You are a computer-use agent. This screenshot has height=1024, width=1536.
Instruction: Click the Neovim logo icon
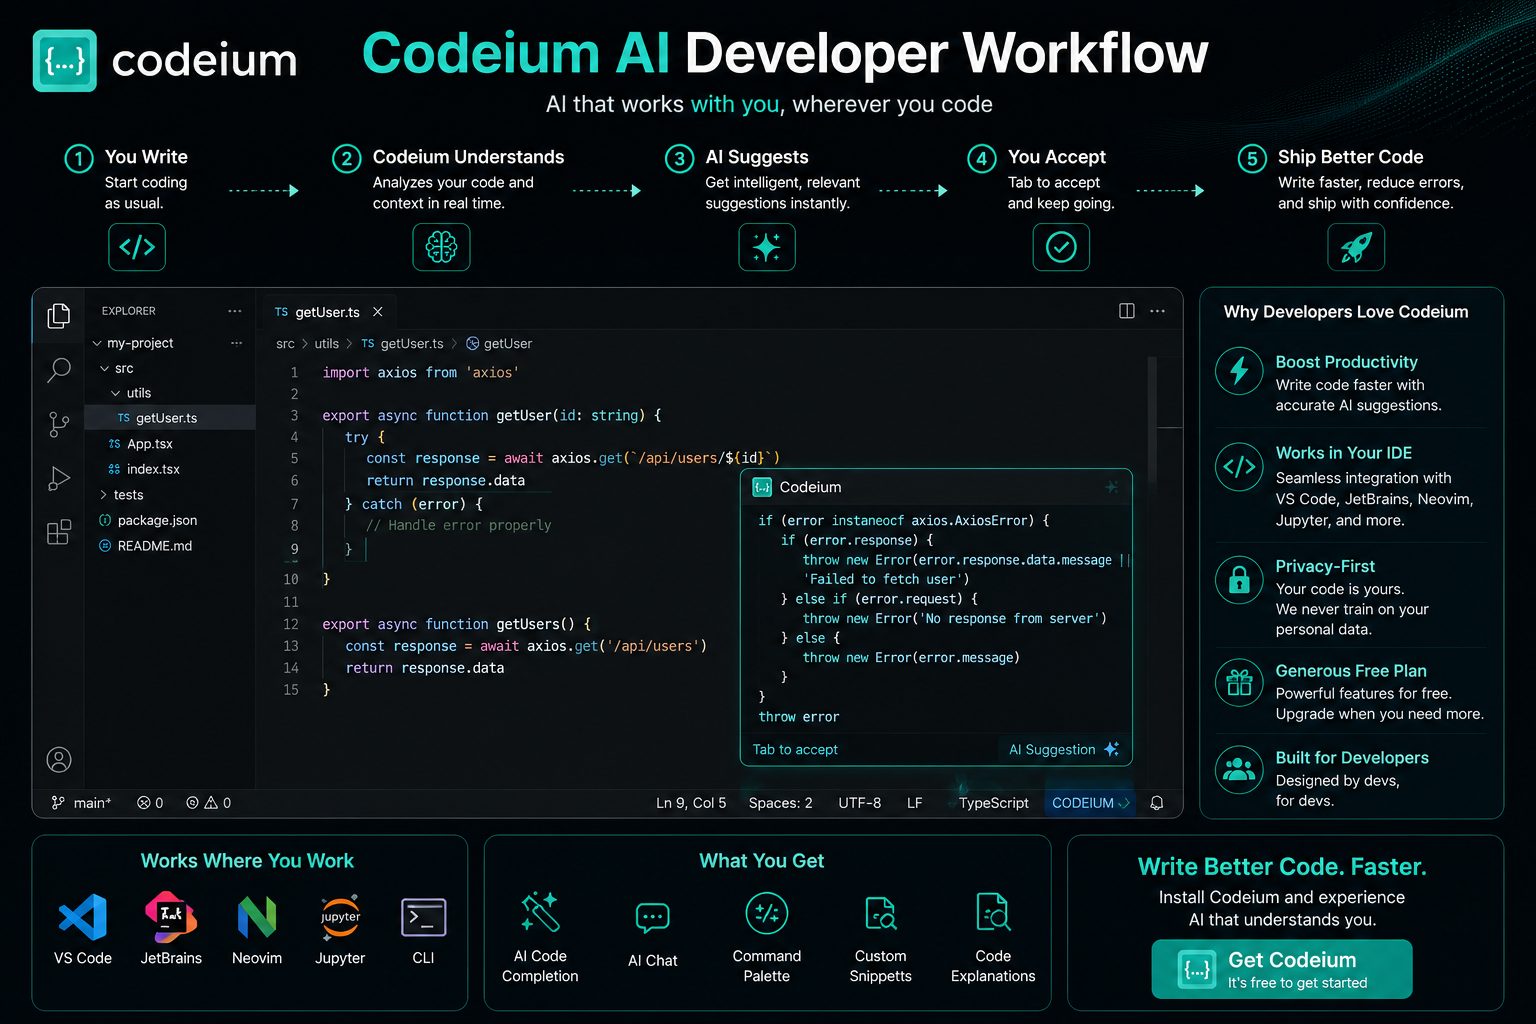point(257,917)
